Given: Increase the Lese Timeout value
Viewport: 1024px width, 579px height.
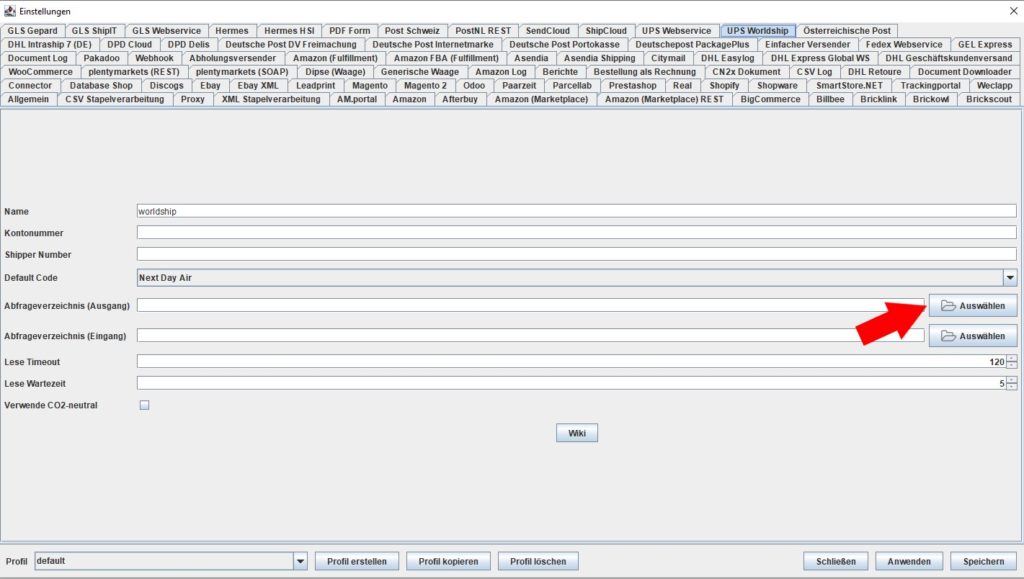Looking at the screenshot, I should 1012,358.
